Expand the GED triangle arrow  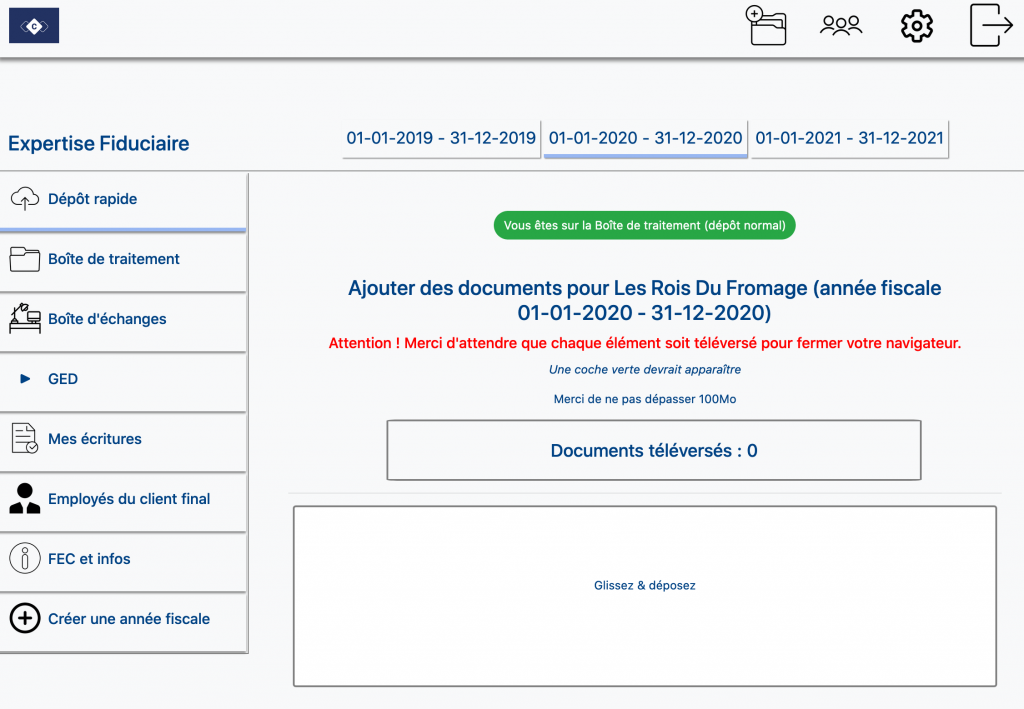[25, 379]
